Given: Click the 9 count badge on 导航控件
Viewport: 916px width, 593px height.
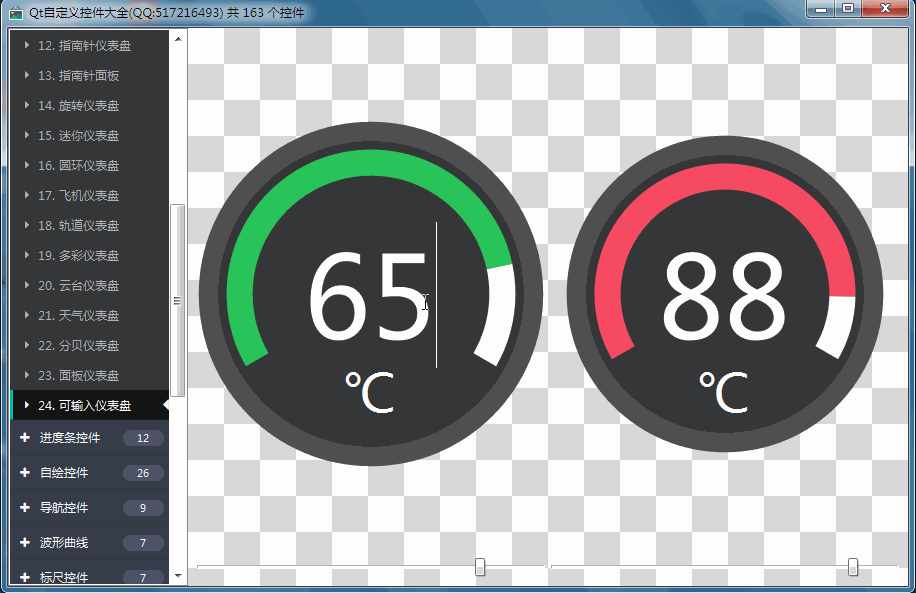Looking at the screenshot, I should click(142, 508).
